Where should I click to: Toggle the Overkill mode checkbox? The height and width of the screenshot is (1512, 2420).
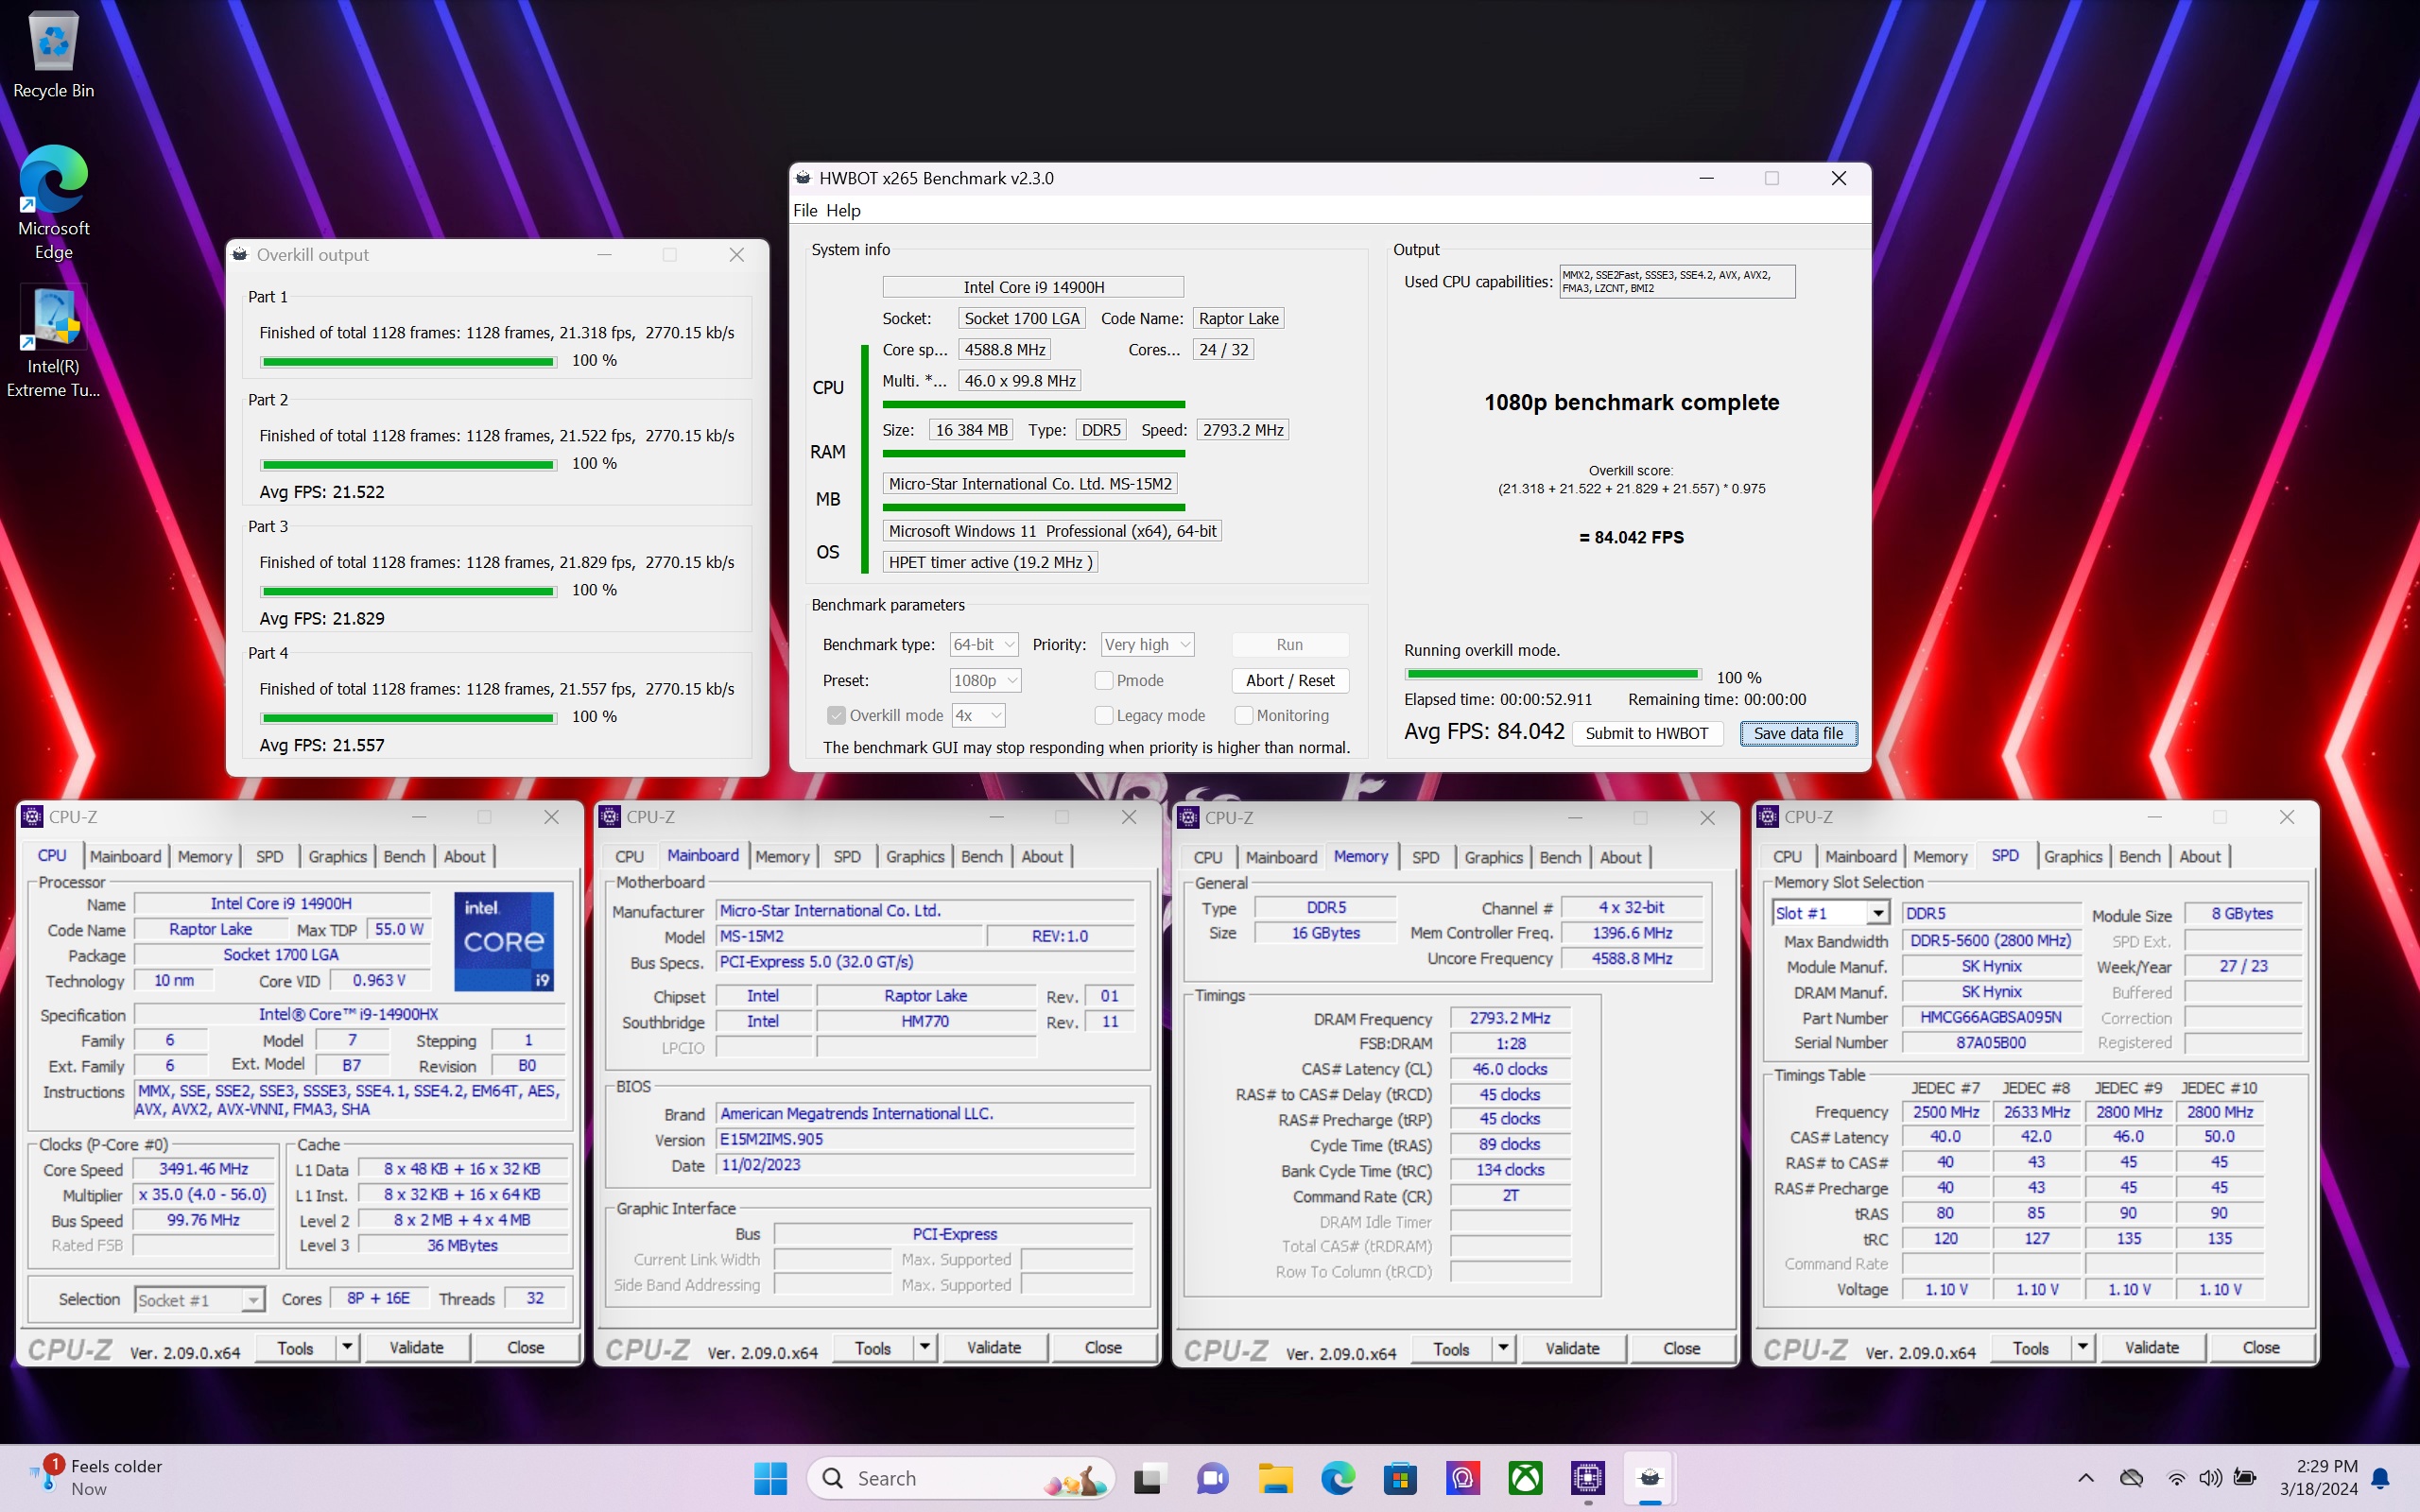[836, 716]
